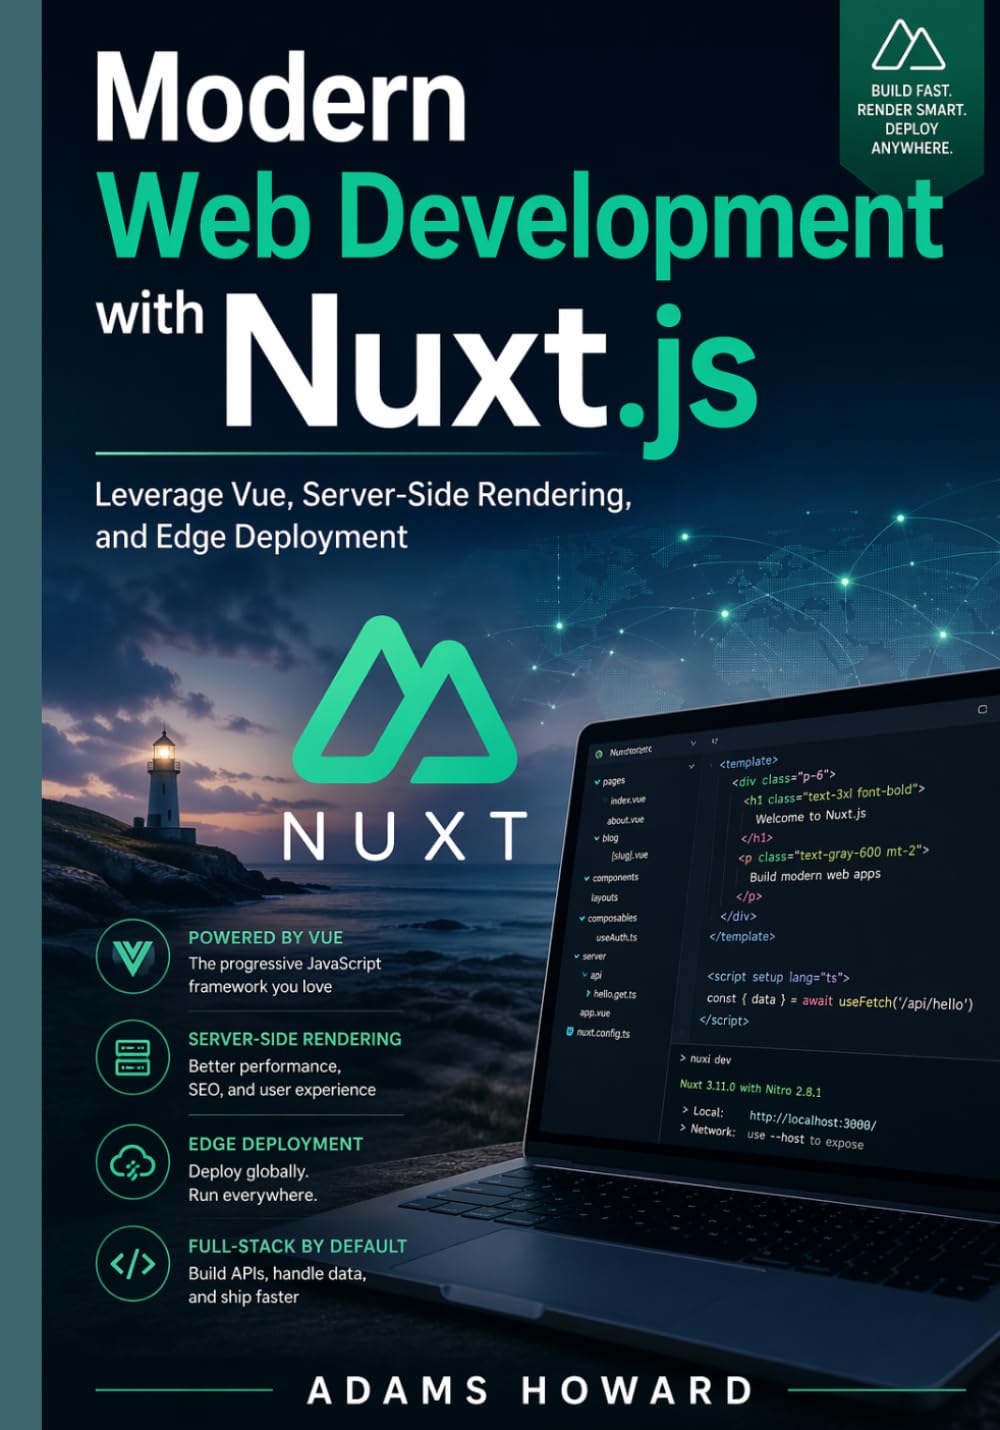Collapse the blog folder chevron

(x=597, y=838)
